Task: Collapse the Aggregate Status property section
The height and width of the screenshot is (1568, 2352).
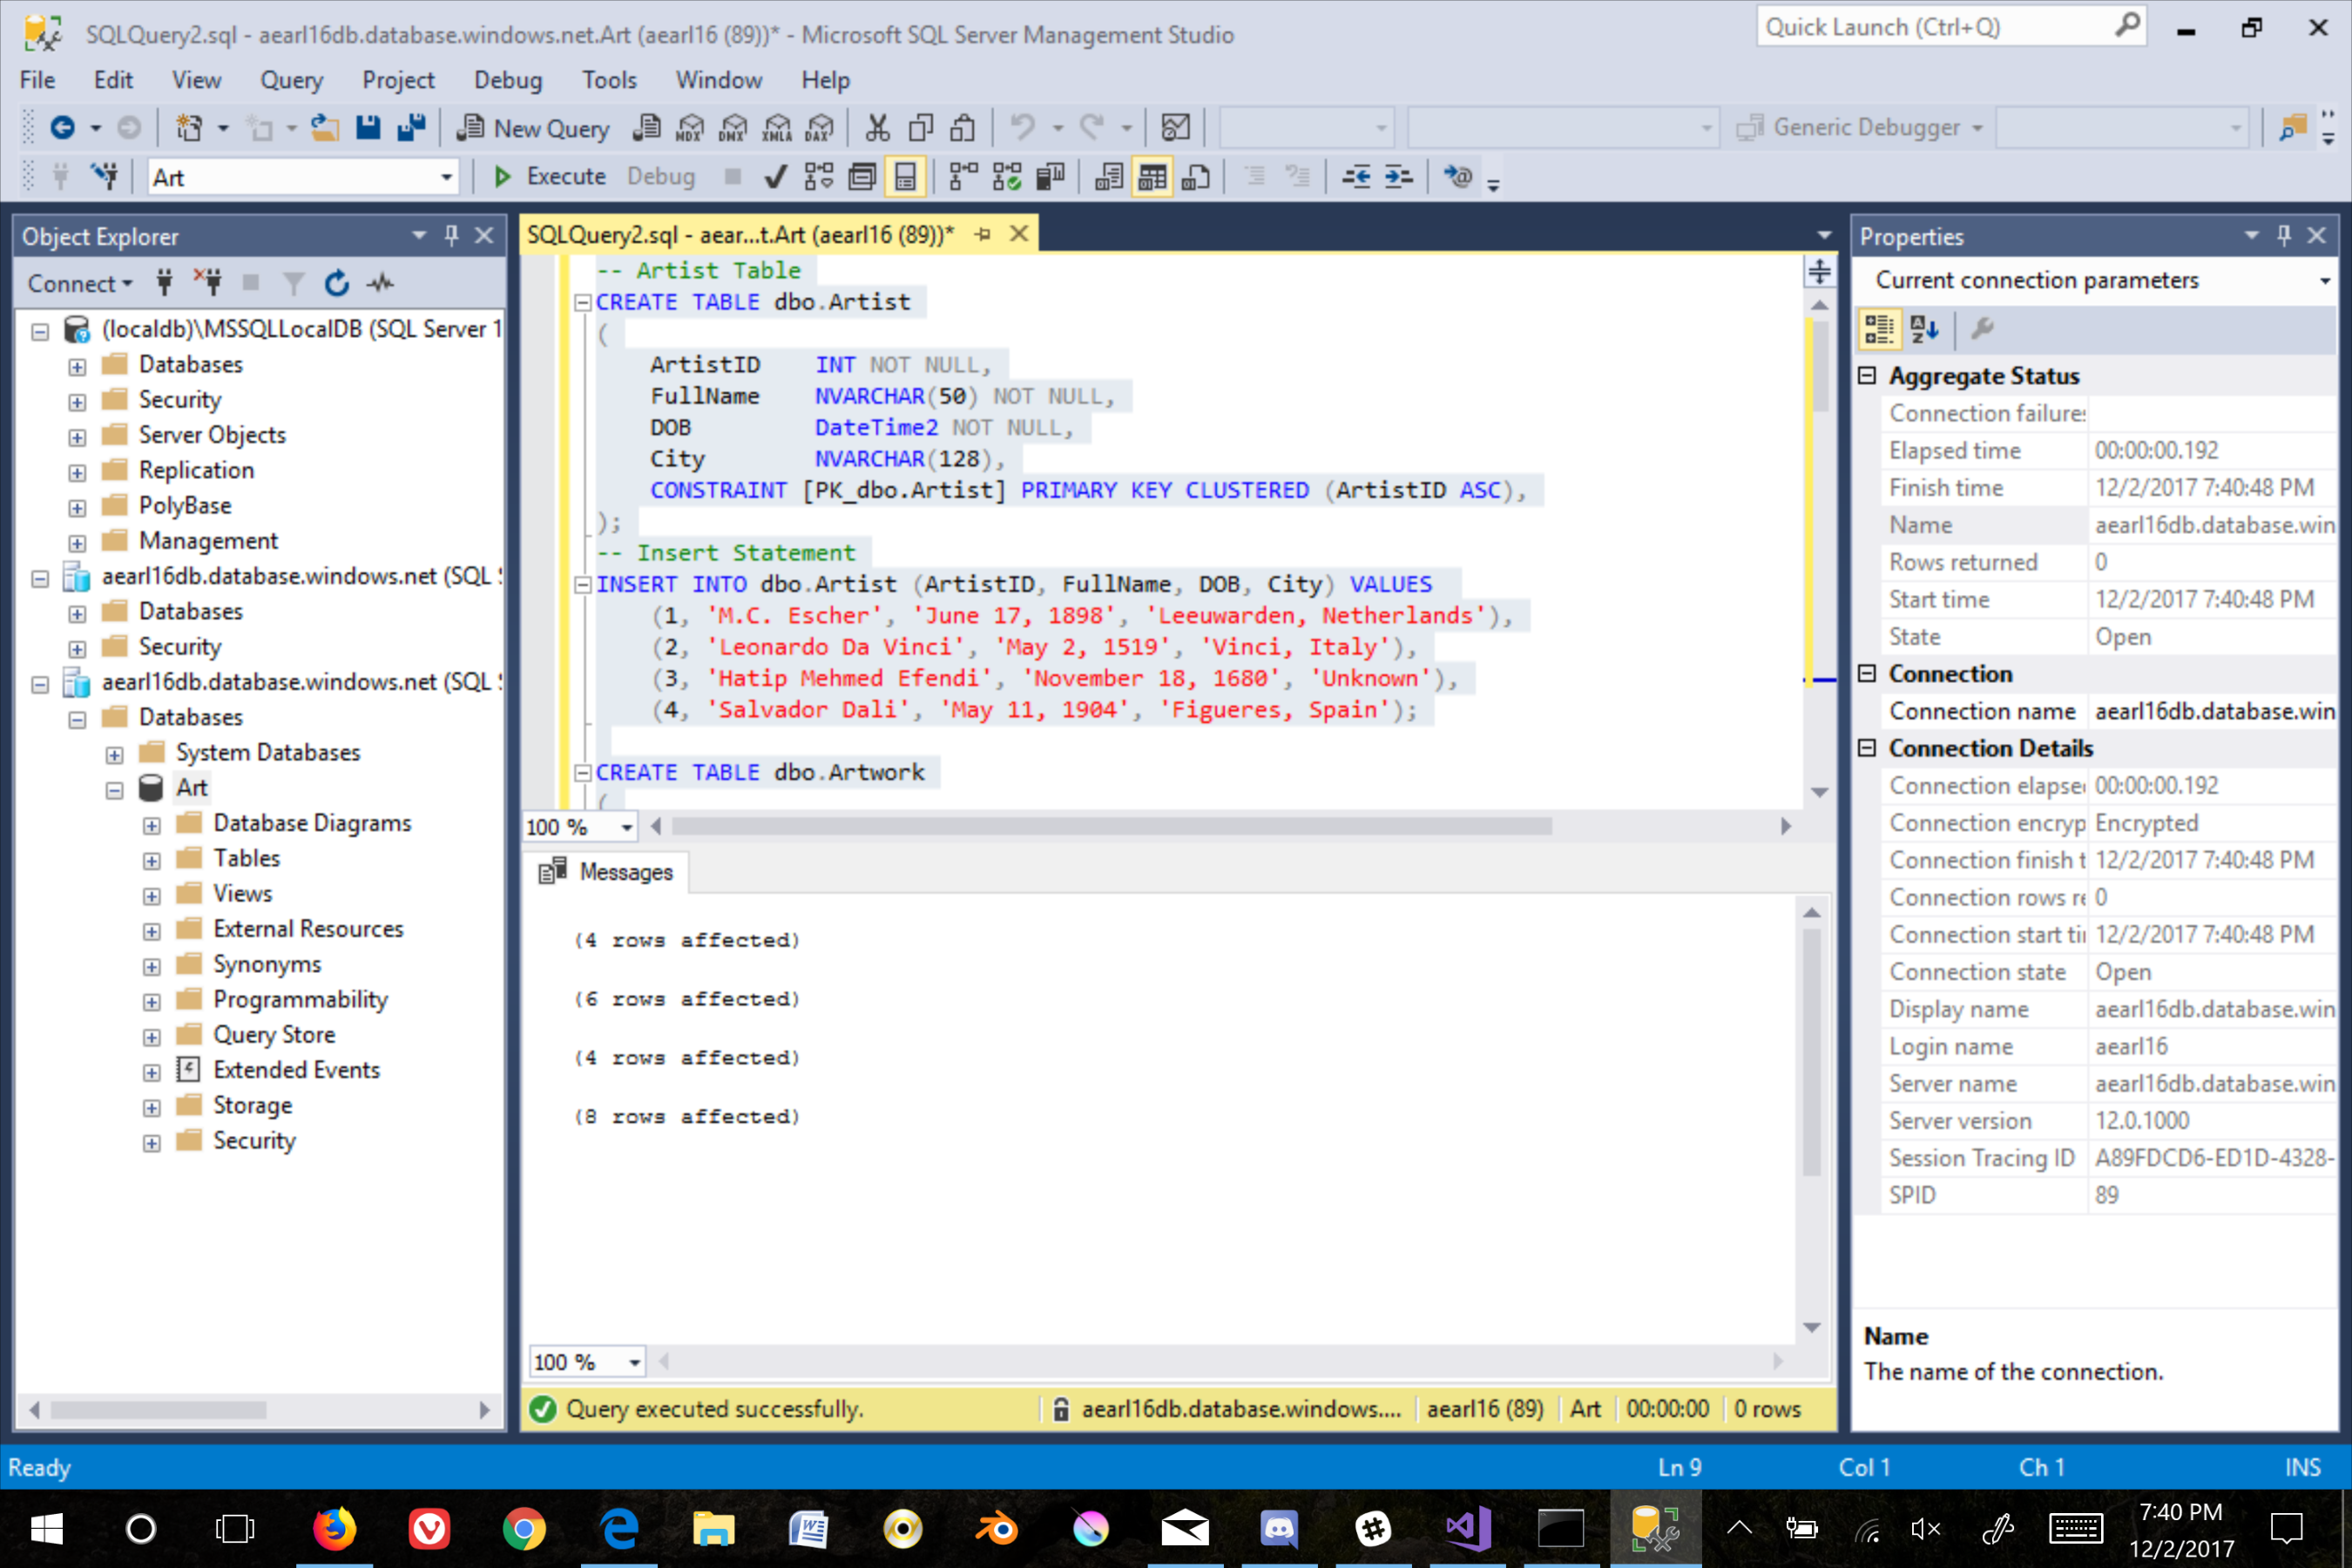Action: [1866, 376]
